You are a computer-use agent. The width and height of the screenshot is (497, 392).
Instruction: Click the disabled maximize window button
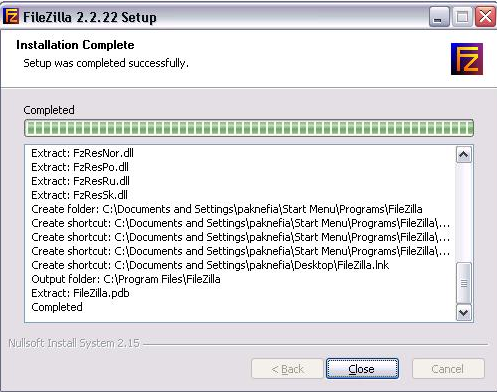point(462,17)
